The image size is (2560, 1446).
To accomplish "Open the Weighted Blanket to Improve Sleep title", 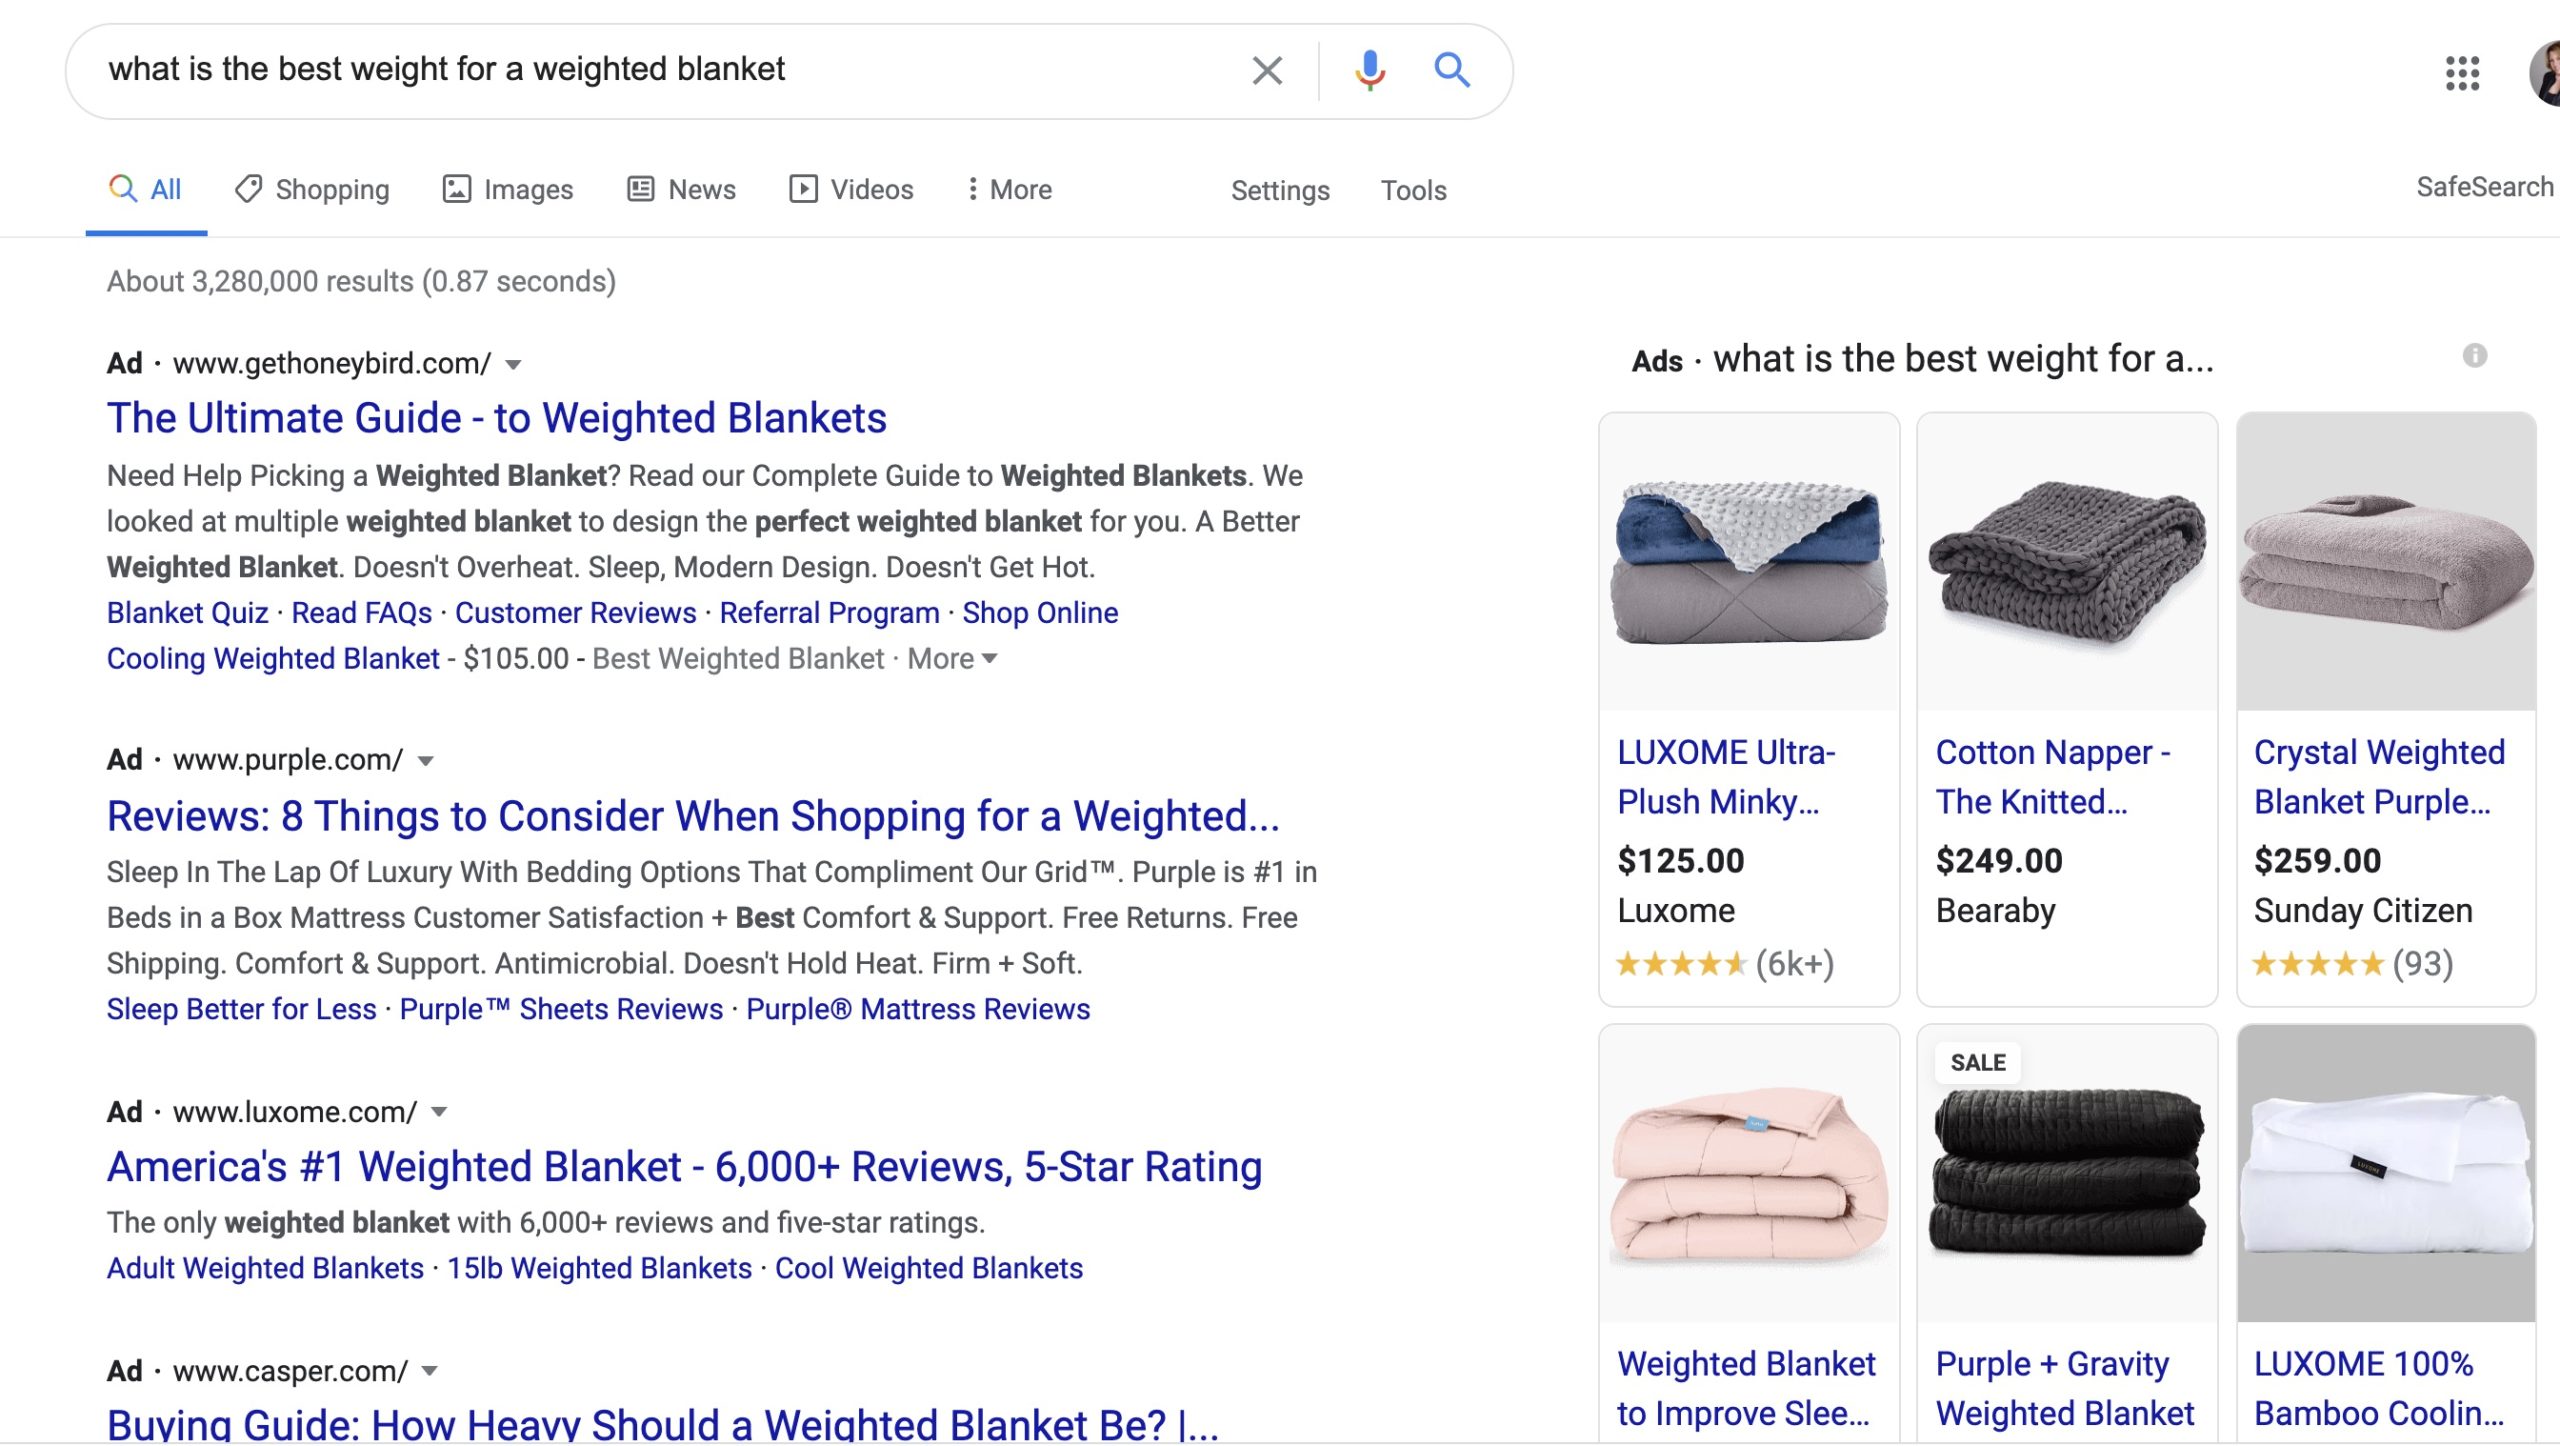I will [1747, 1389].
